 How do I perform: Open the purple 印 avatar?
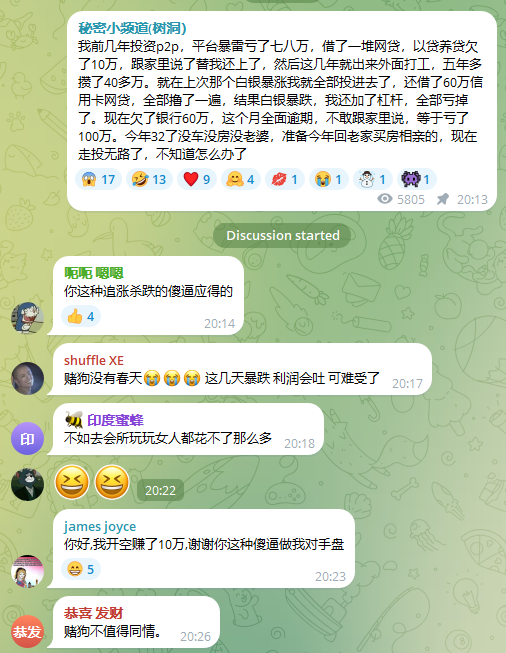tap(27, 439)
